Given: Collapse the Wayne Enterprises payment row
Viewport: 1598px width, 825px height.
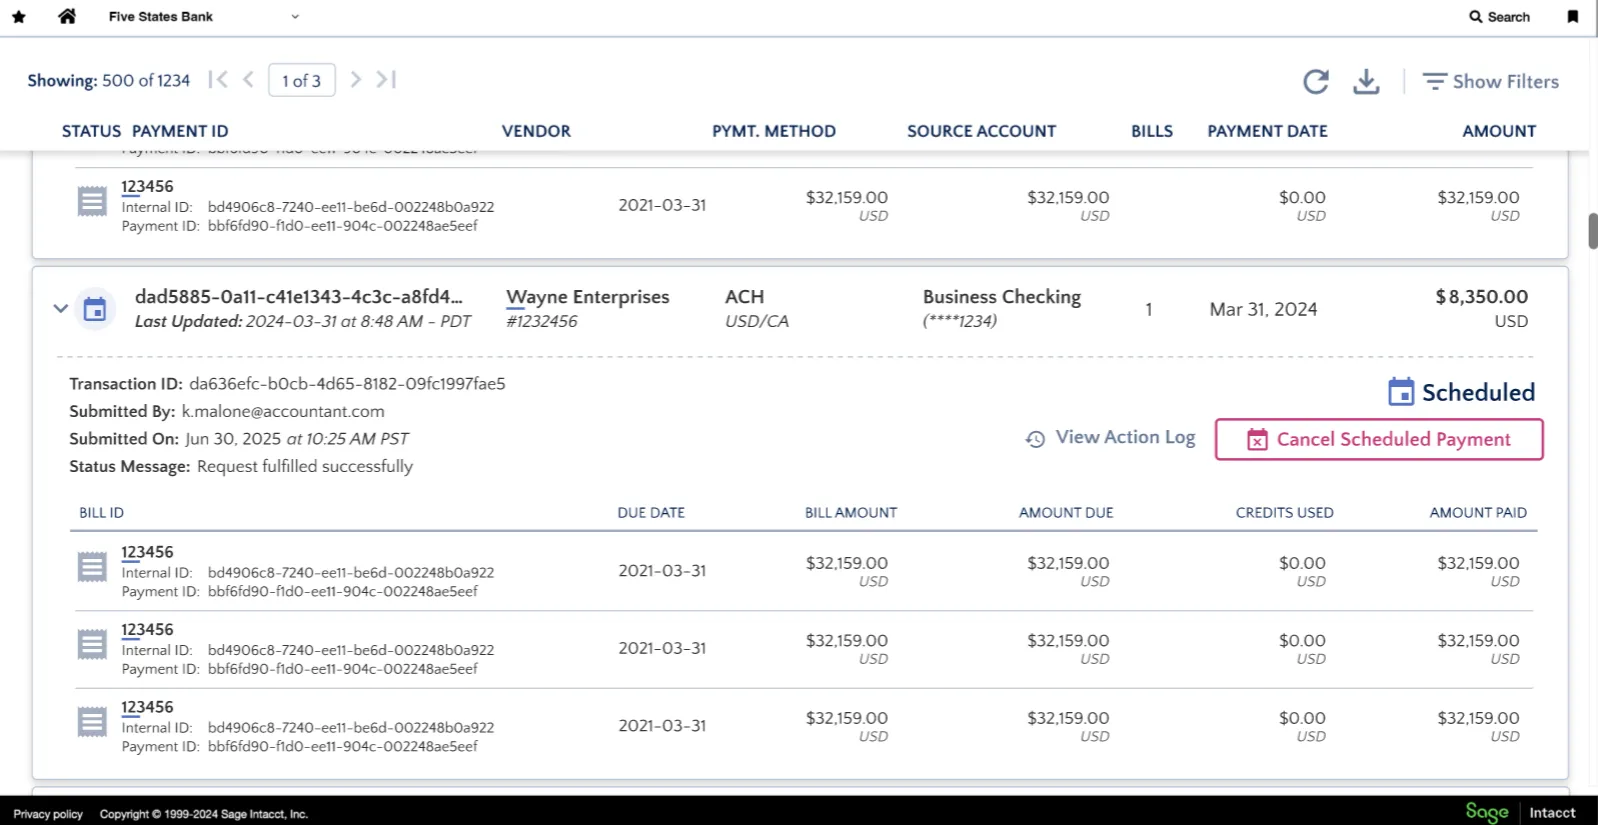Looking at the screenshot, I should (61, 309).
